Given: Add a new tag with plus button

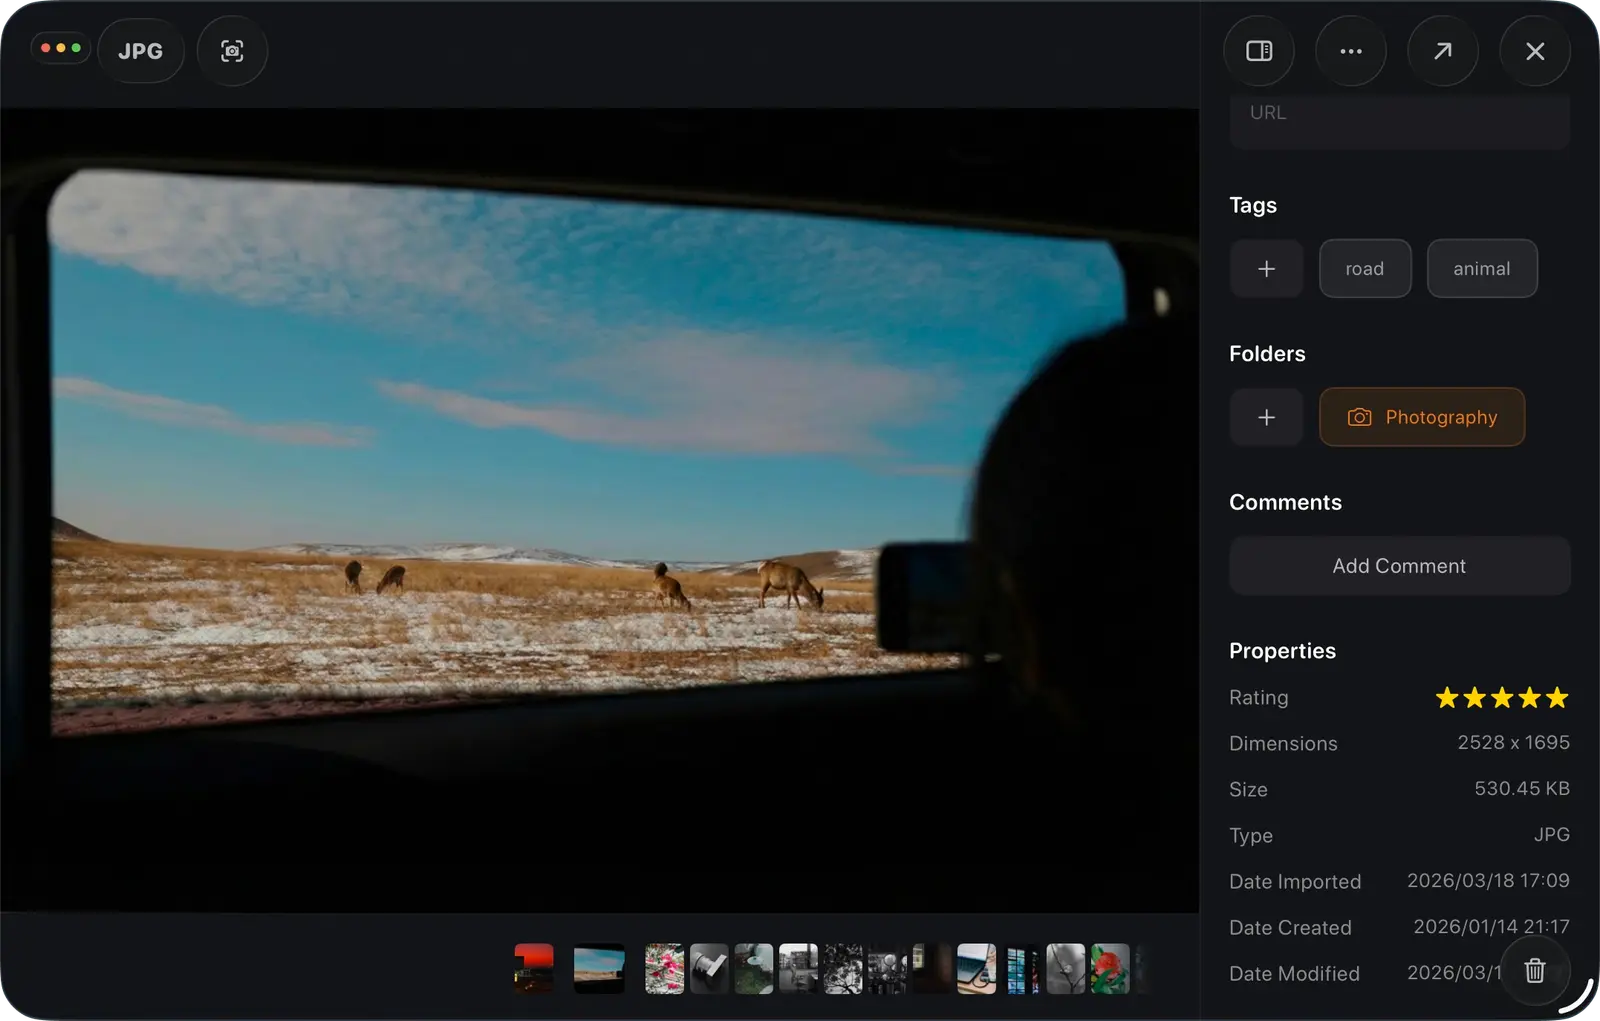Looking at the screenshot, I should [1266, 268].
